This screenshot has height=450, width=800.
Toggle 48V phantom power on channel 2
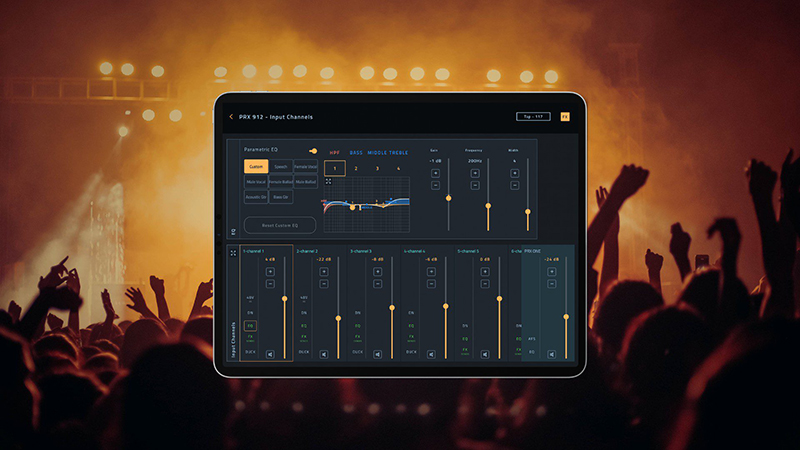point(304,298)
